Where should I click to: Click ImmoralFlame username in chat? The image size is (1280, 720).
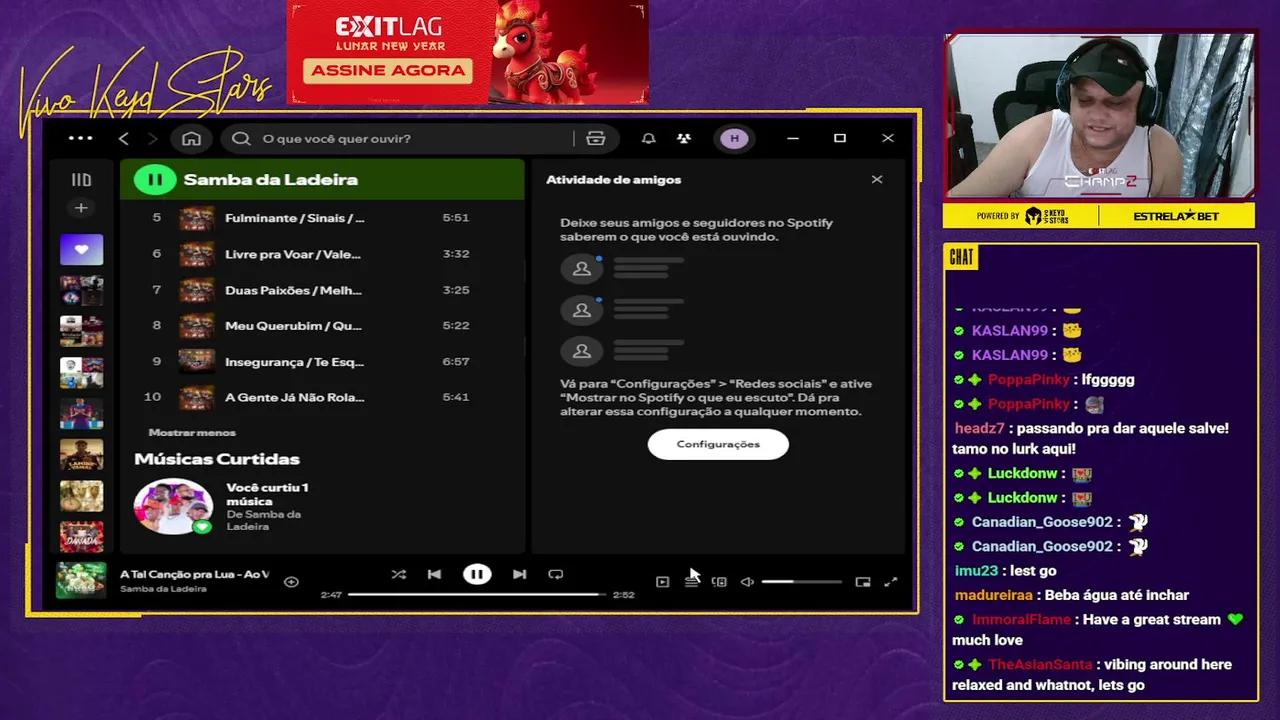(x=1021, y=620)
